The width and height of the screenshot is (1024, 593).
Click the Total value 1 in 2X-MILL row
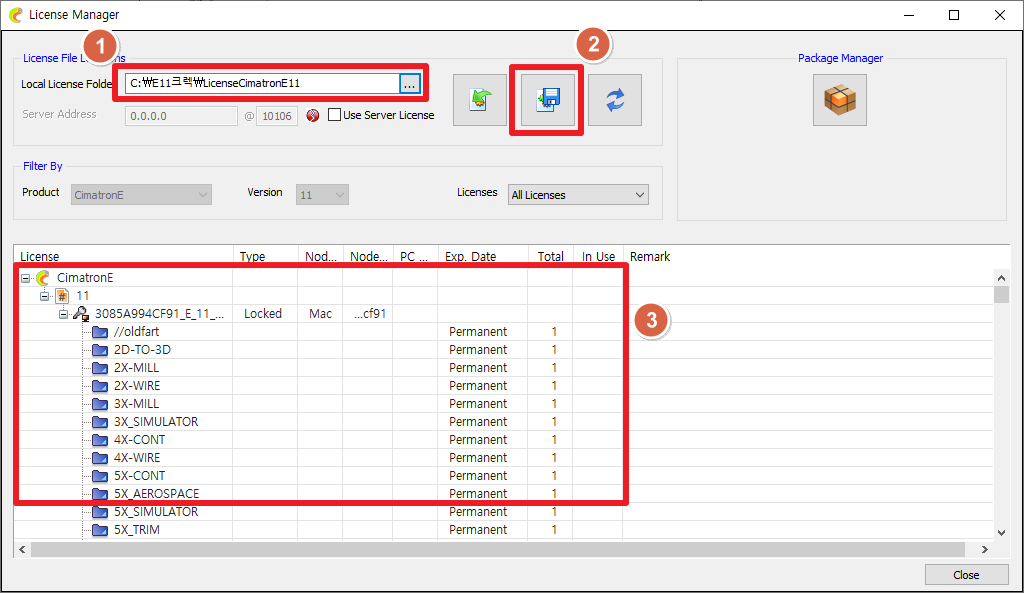[554, 368]
